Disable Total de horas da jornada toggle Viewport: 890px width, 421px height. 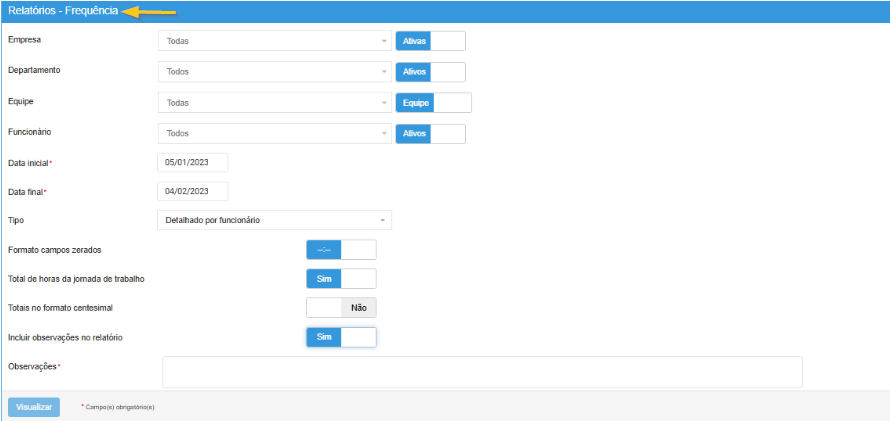[x=341, y=278]
